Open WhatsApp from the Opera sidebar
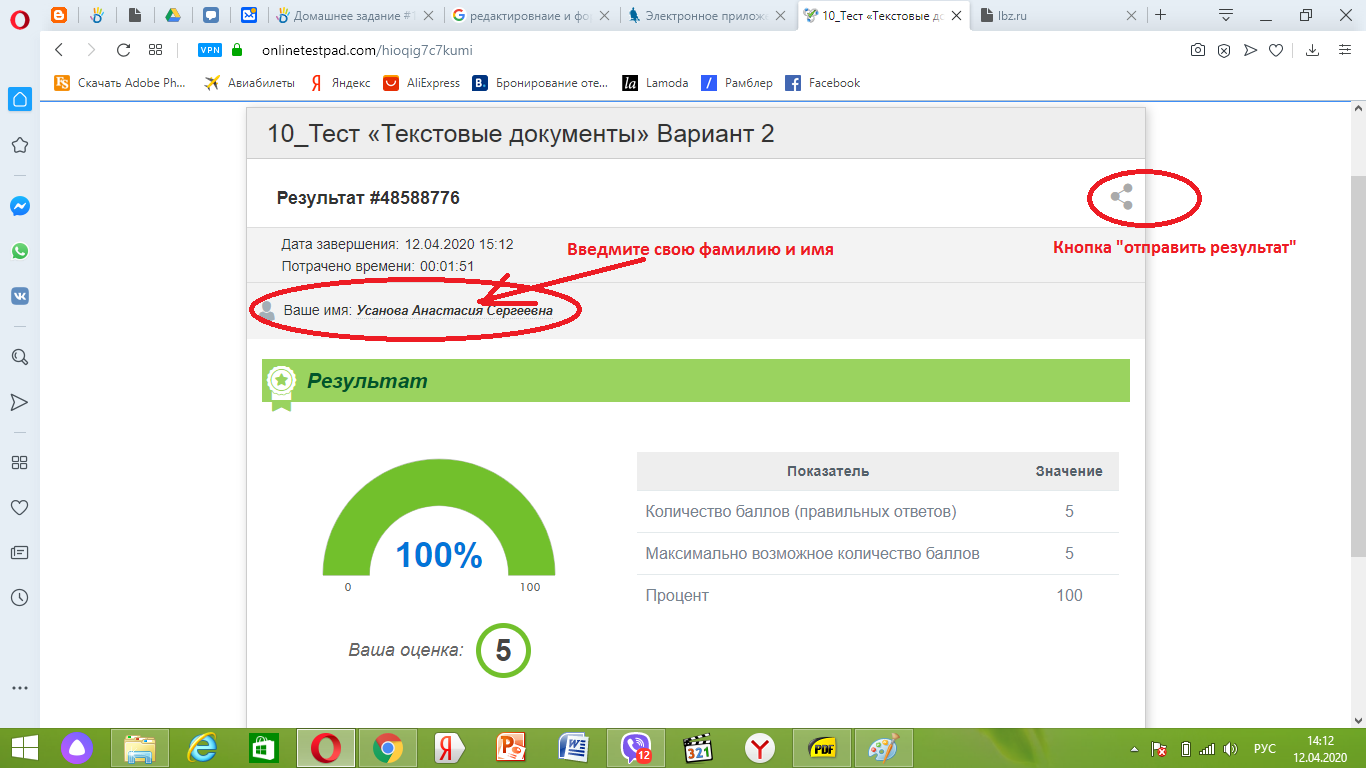The image size is (1366, 768). pos(20,251)
